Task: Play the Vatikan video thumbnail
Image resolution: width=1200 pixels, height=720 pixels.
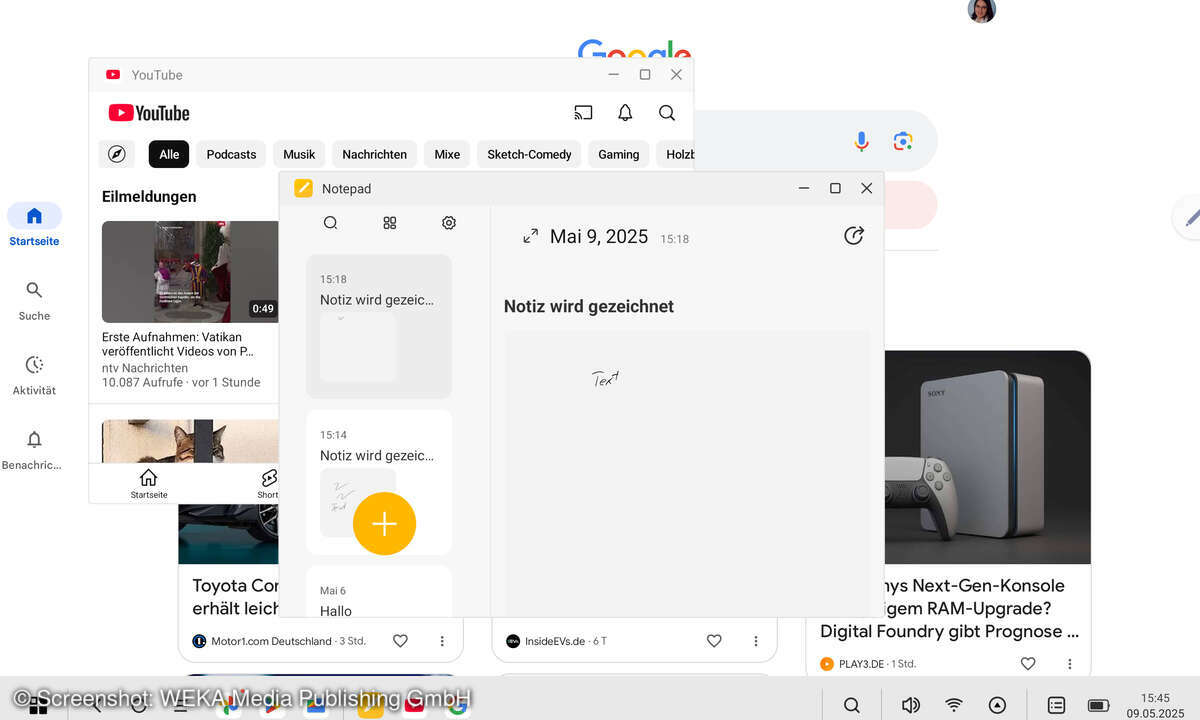Action: (x=190, y=272)
